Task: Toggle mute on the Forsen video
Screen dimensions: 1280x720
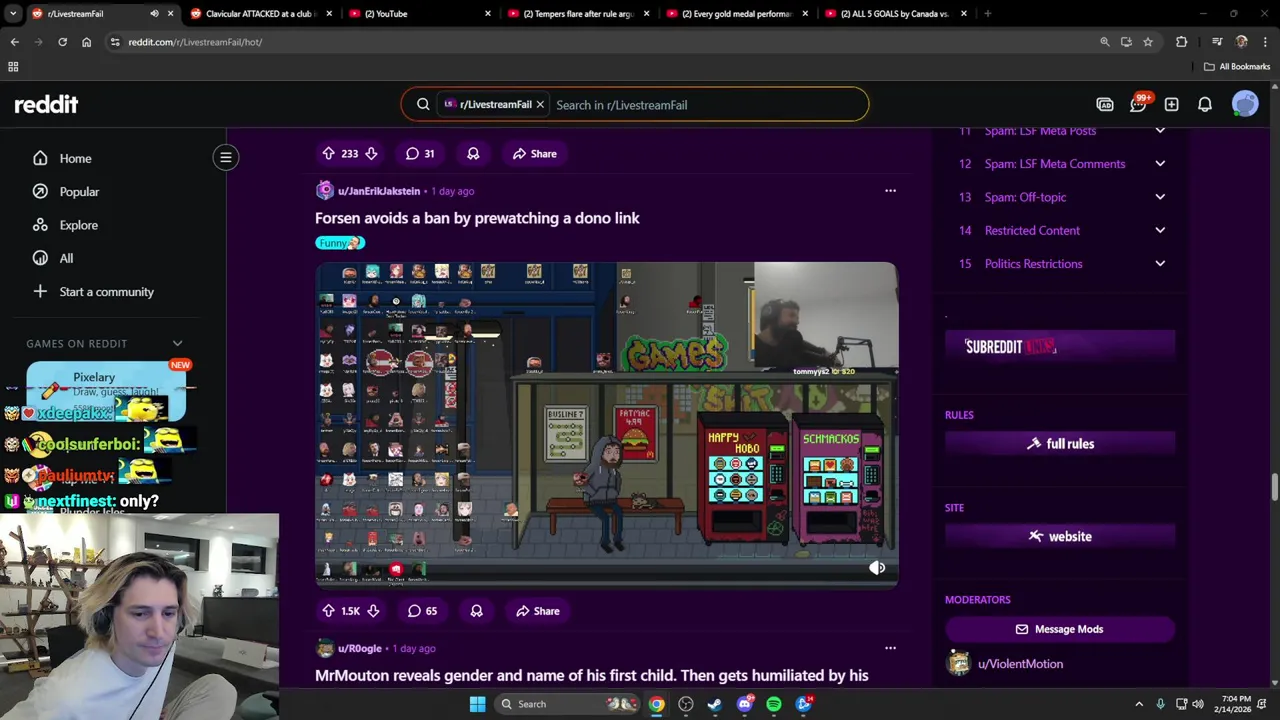Action: pos(877,568)
